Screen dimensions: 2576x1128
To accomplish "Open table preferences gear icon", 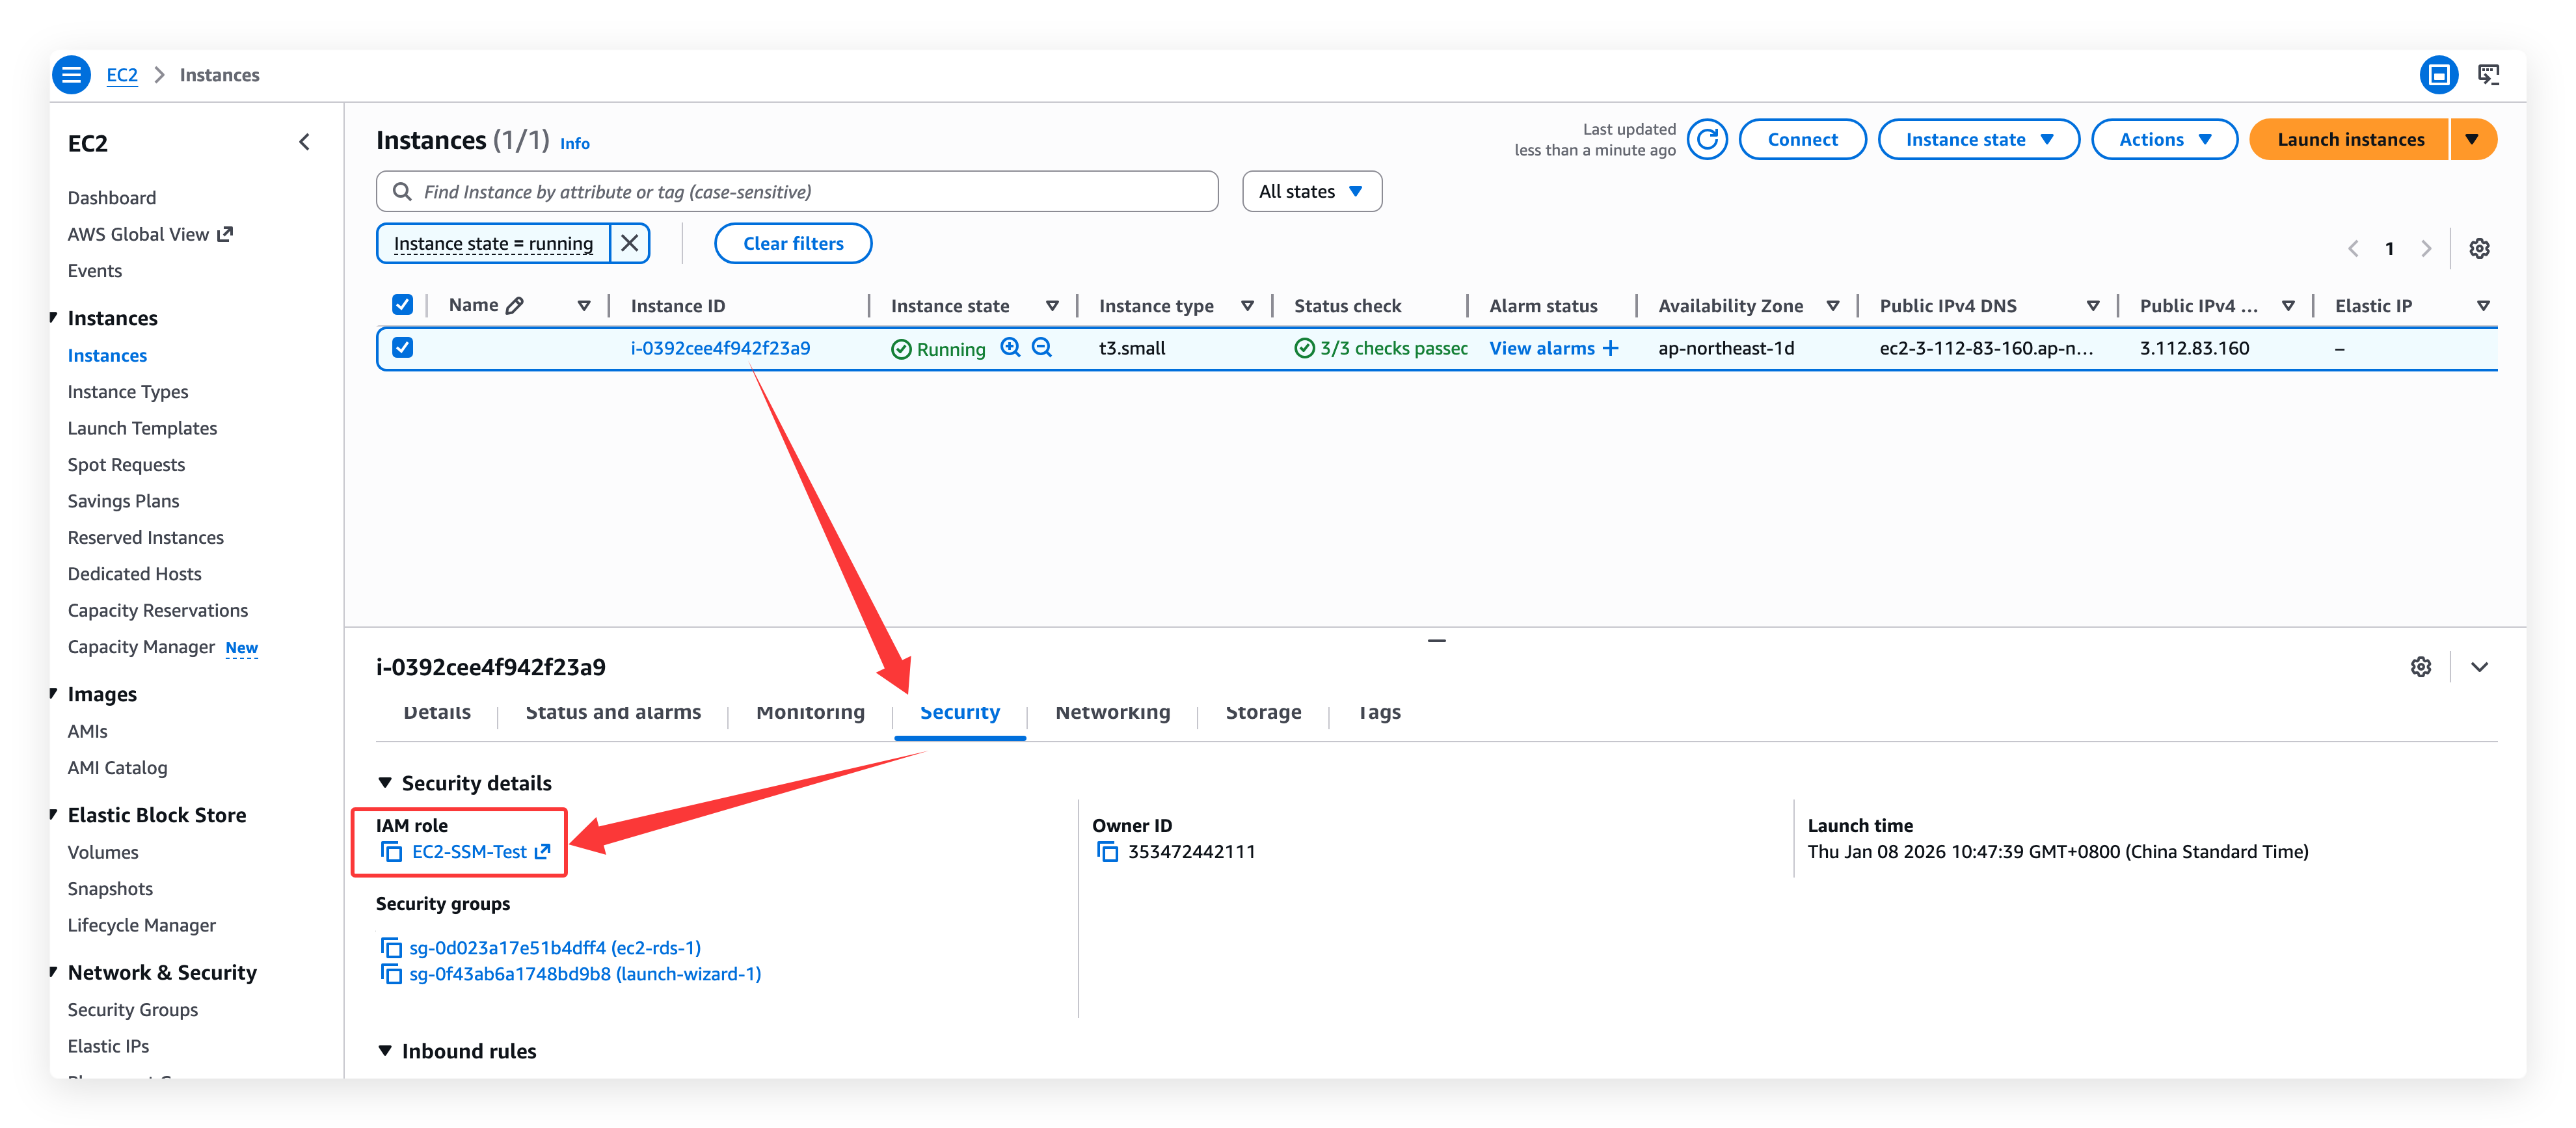I will [x=2479, y=248].
